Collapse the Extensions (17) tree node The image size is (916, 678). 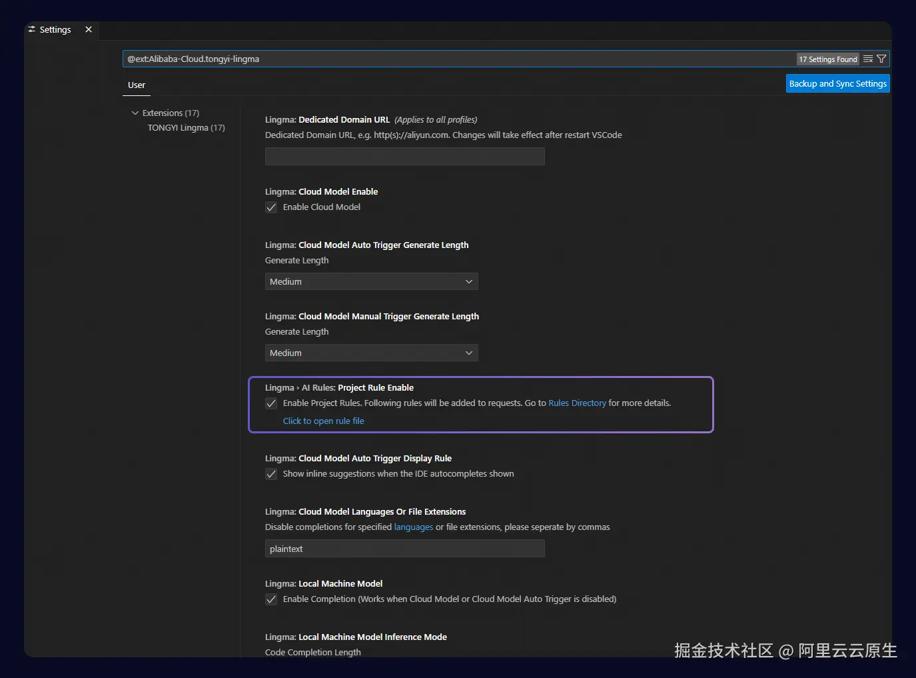(135, 113)
